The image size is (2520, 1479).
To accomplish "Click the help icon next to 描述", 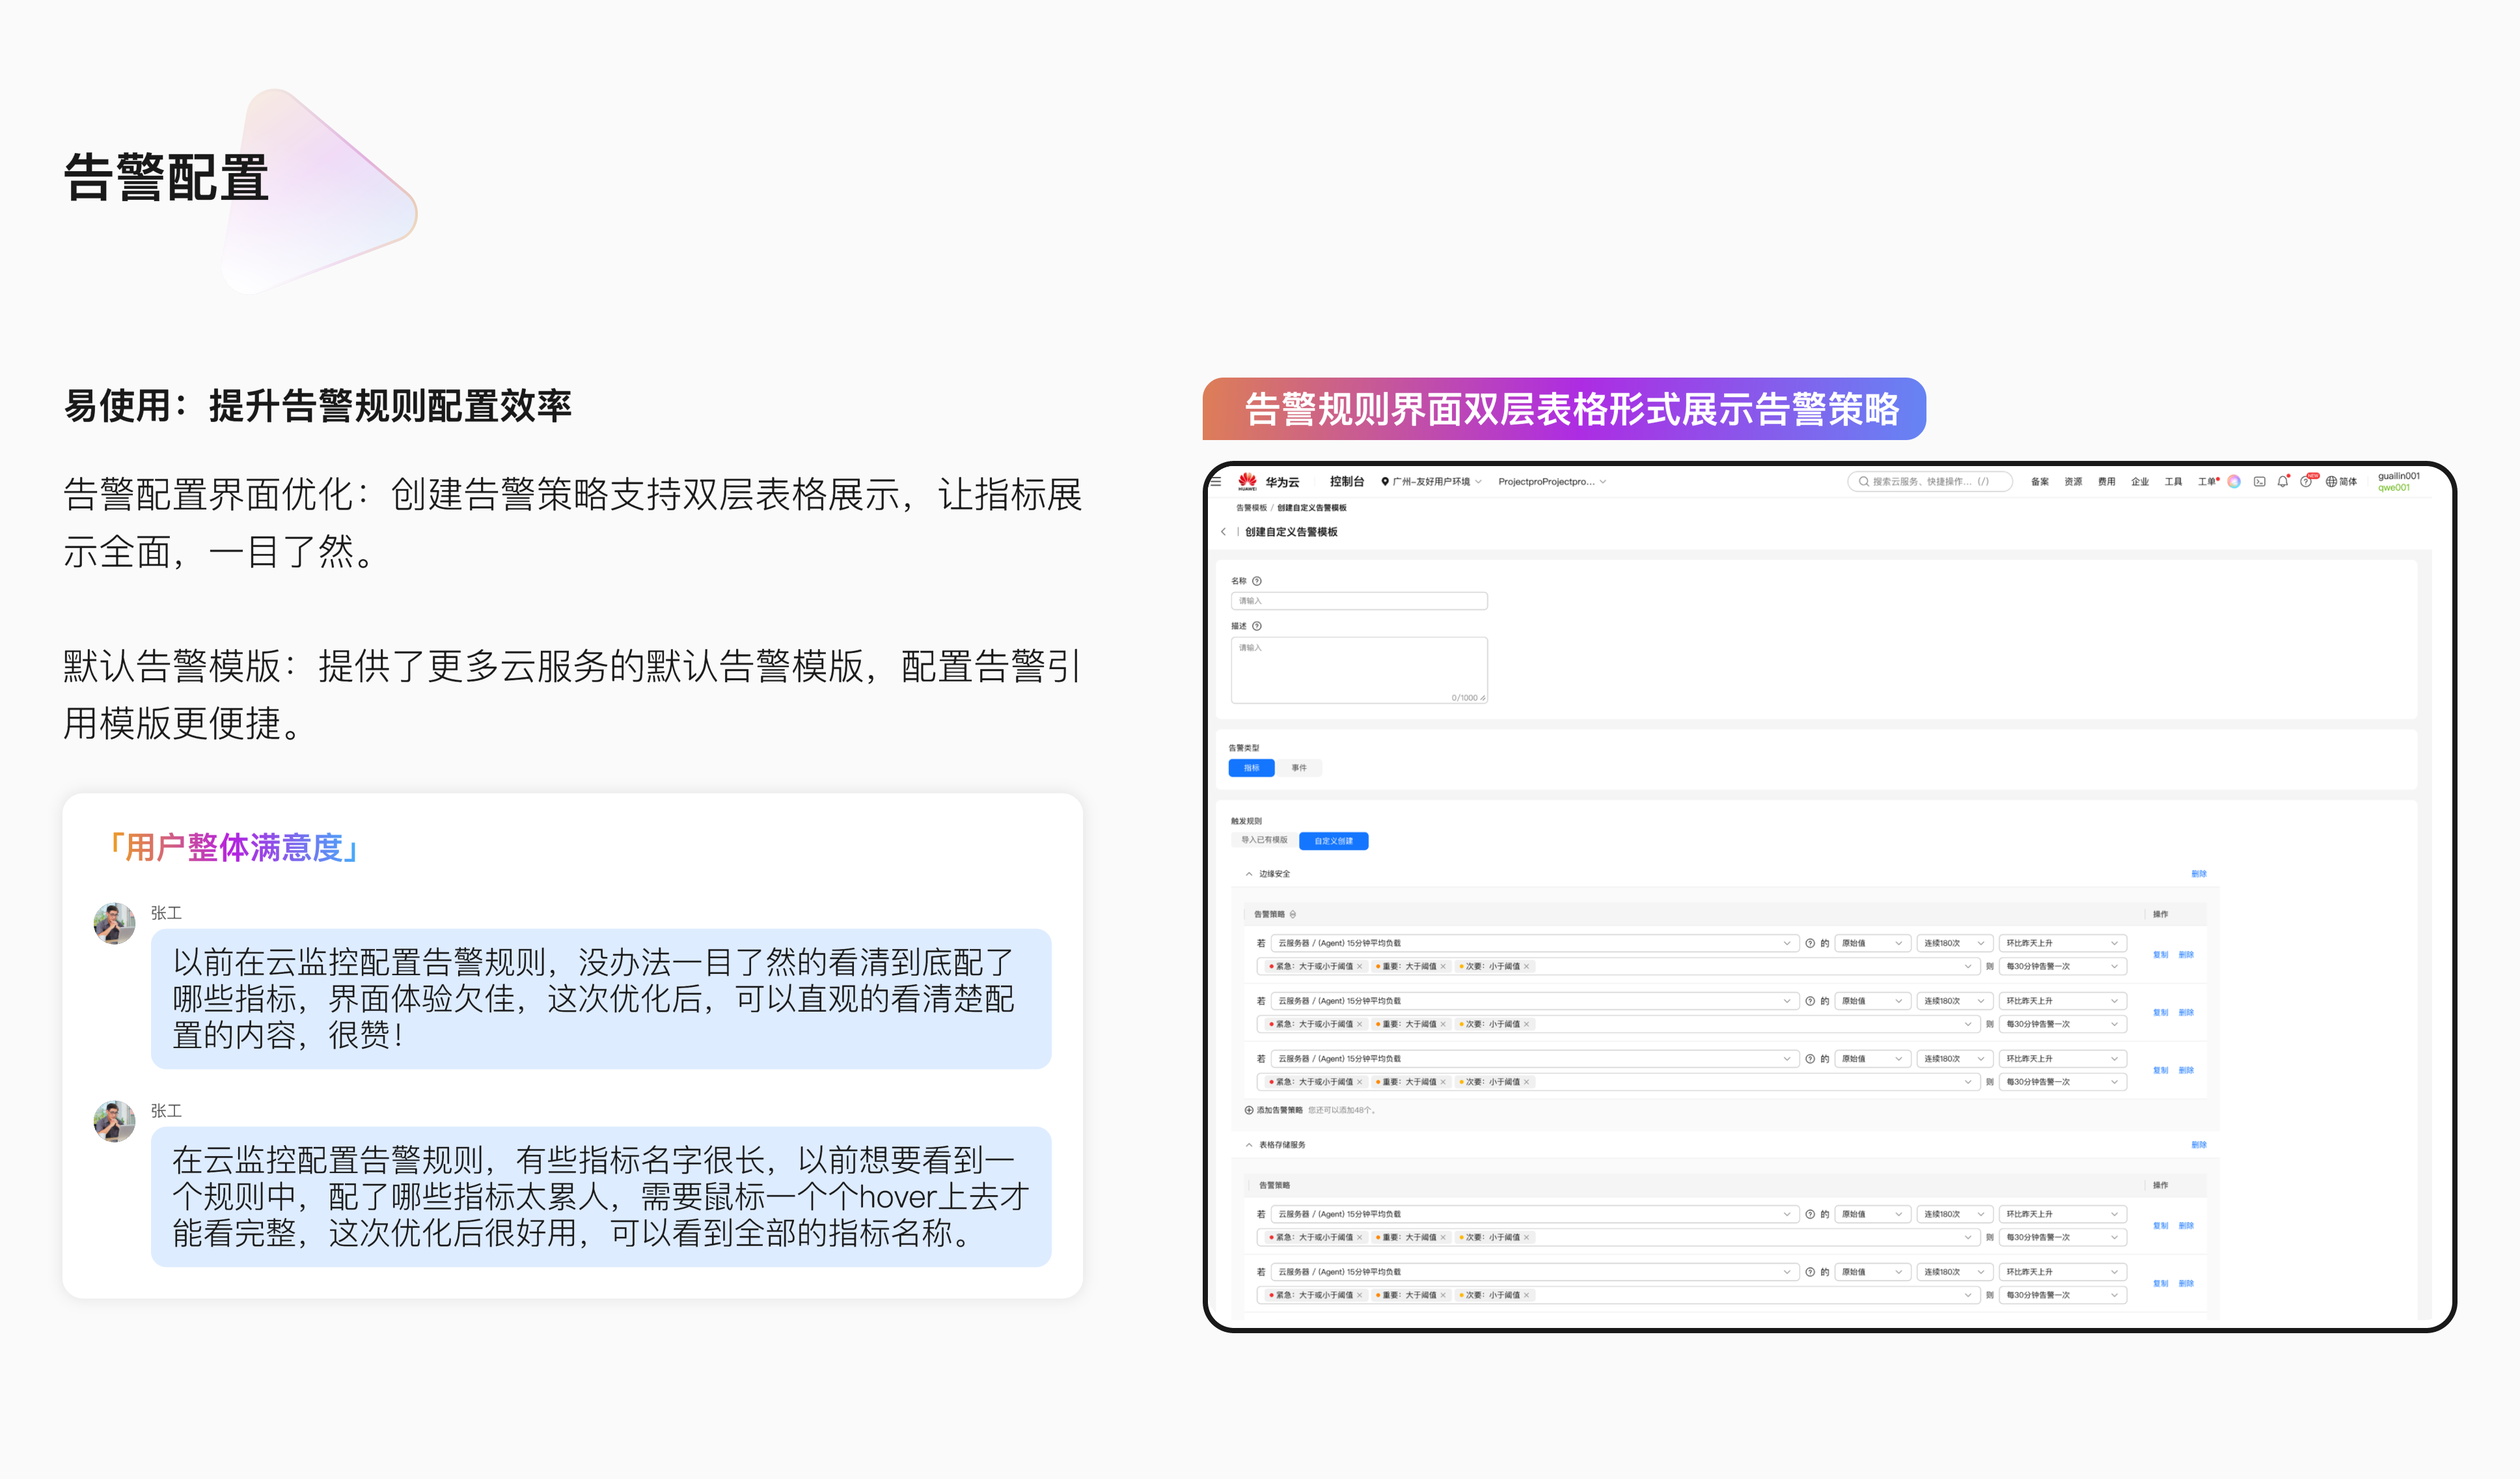I will [x=1257, y=626].
